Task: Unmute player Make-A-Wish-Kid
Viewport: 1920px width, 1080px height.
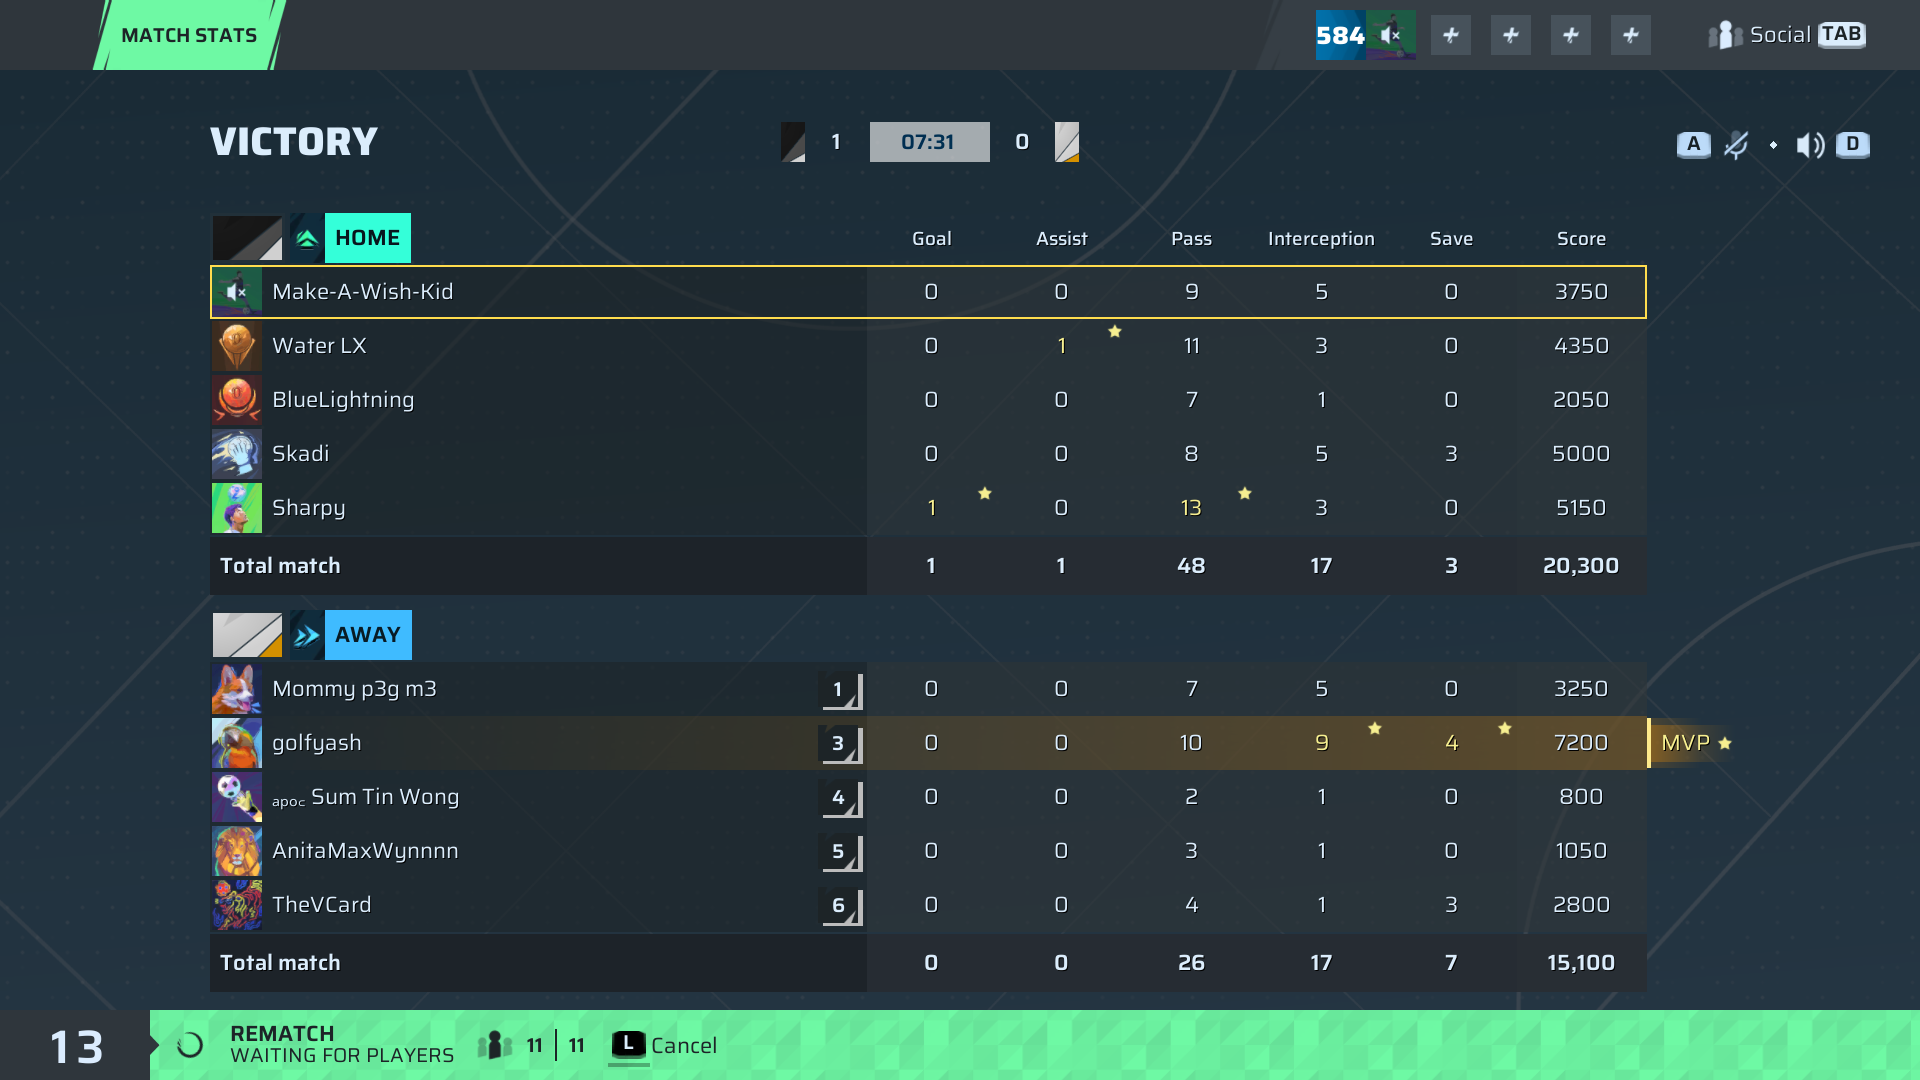Action: point(237,292)
